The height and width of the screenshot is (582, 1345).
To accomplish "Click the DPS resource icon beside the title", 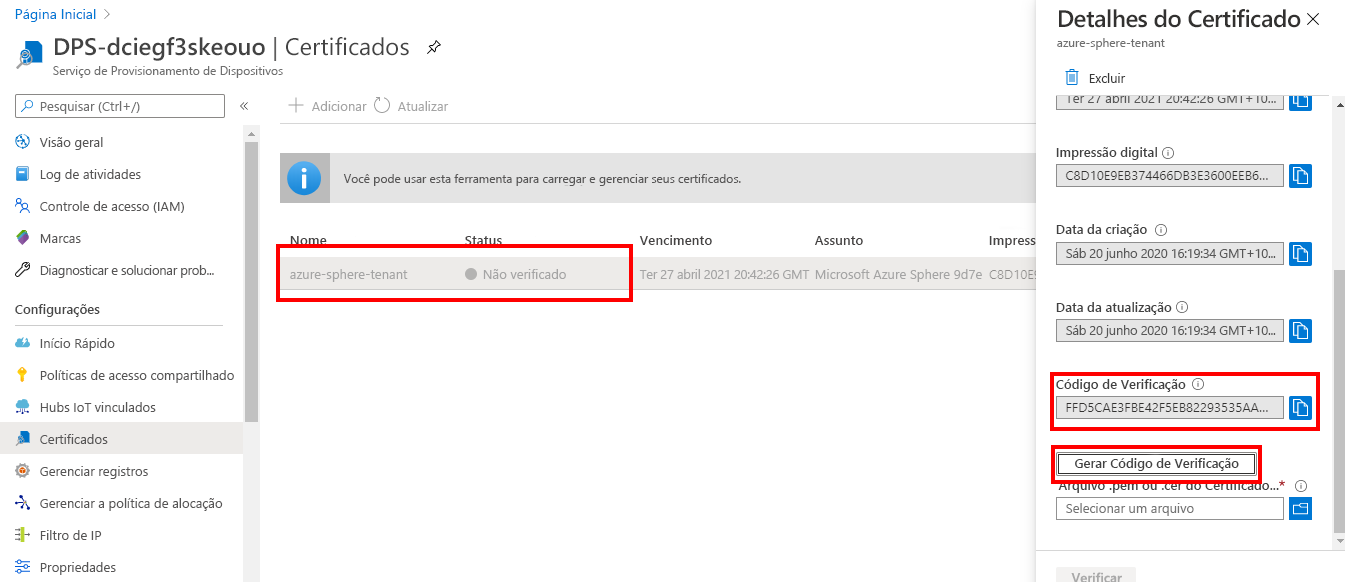I will coord(30,55).
